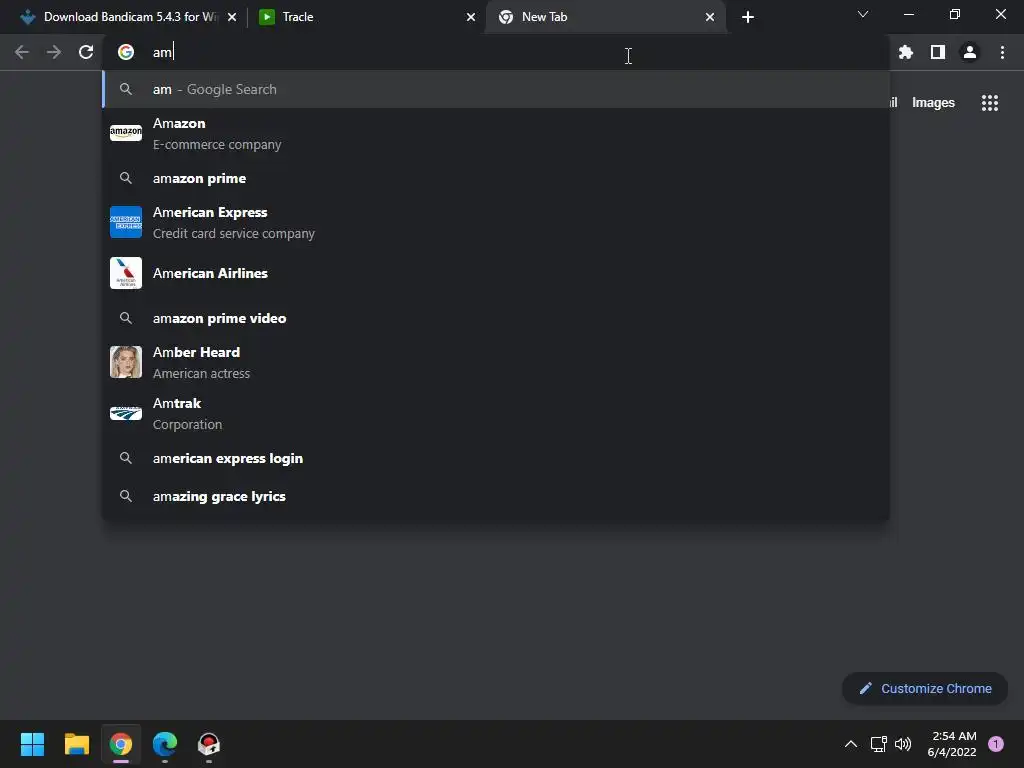Select the Amtrak Corporation suggestion text
The width and height of the screenshot is (1024, 768).
(x=187, y=413)
